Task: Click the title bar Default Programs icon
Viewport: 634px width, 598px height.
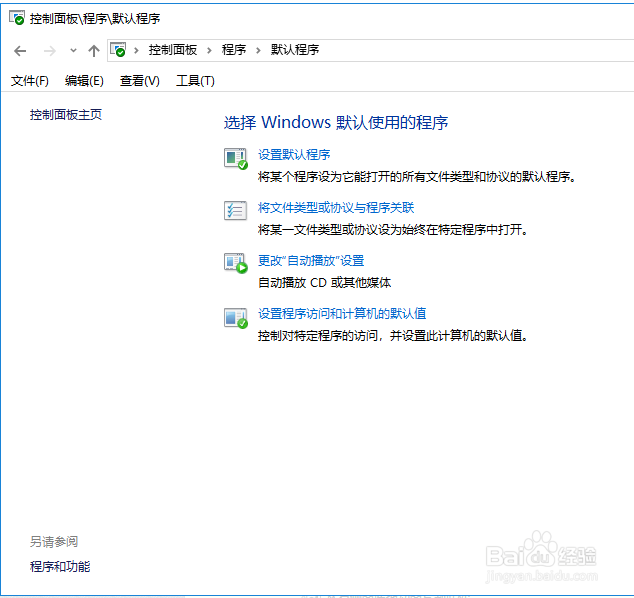Action: [17, 18]
